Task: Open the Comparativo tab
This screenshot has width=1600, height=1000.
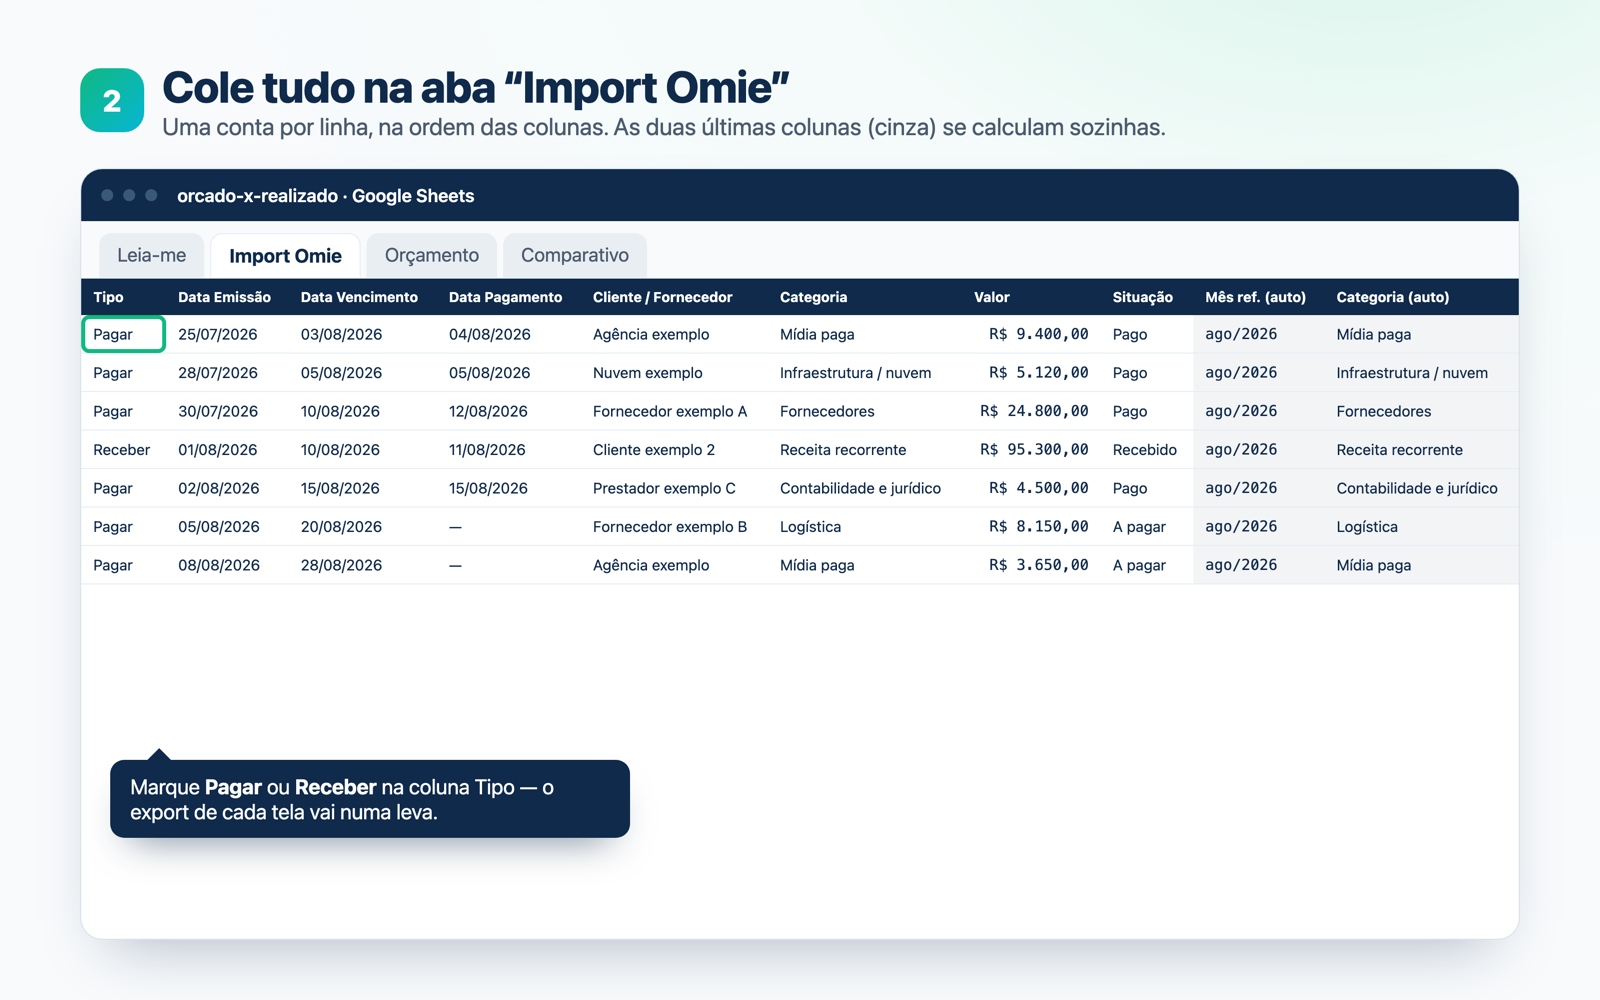Action: (x=575, y=255)
